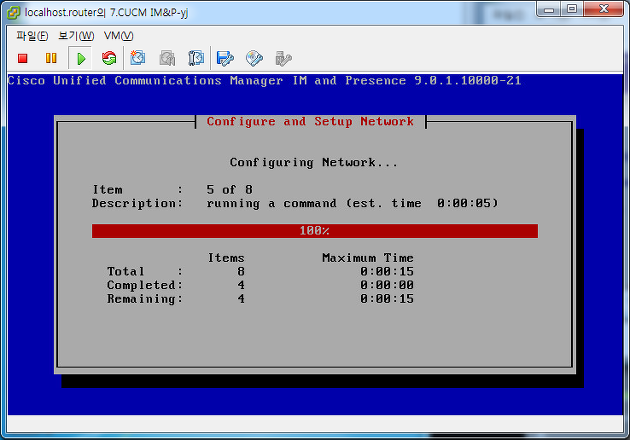Maximize the console window
Viewport: 630px width, 440px height.
point(572,9)
